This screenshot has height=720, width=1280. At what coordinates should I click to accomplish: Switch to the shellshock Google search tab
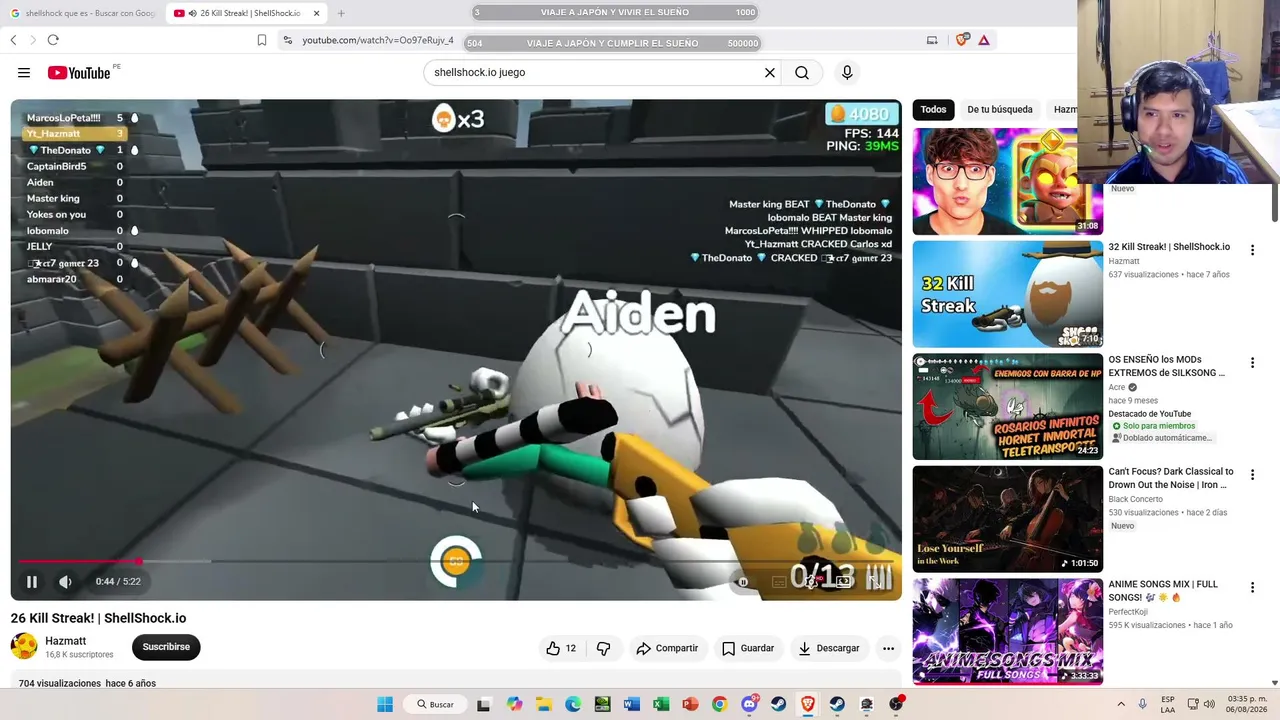coord(82,13)
